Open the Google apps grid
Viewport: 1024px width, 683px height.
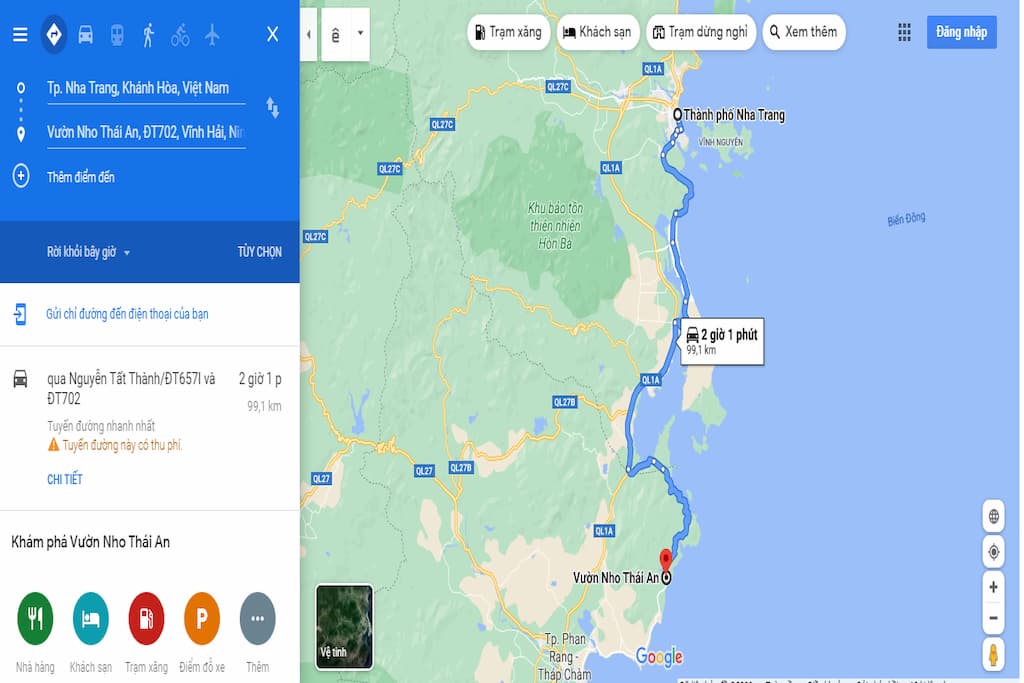click(x=904, y=32)
